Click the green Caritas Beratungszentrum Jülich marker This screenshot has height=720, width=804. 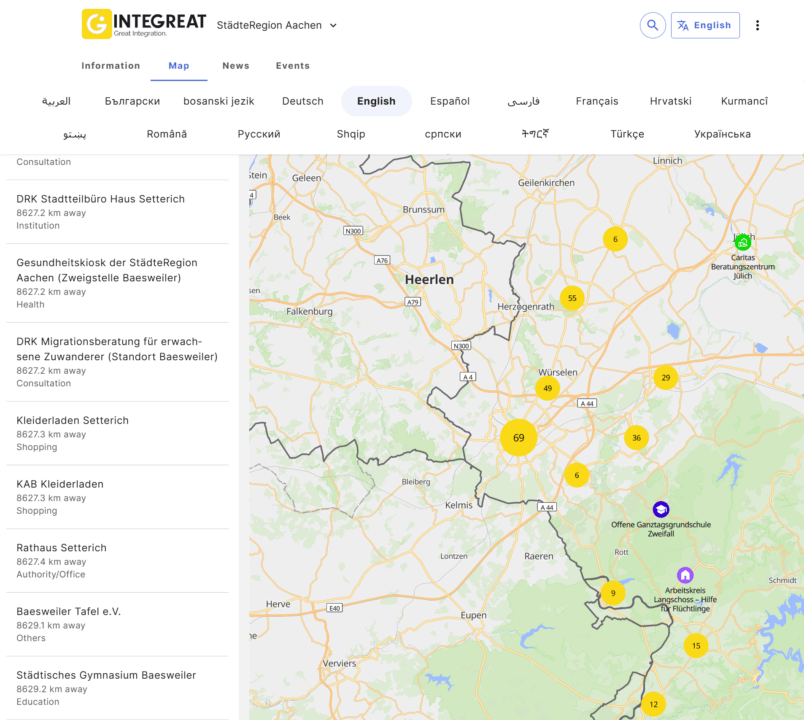[742, 242]
